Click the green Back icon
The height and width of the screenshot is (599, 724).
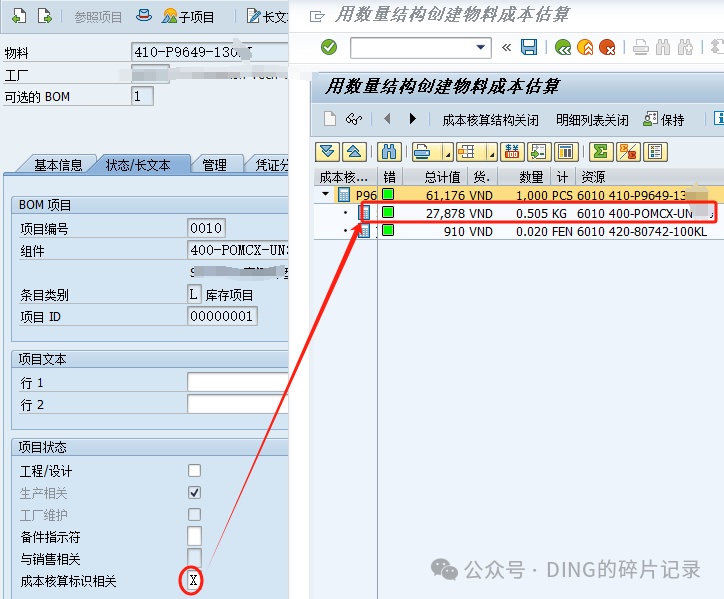point(563,47)
